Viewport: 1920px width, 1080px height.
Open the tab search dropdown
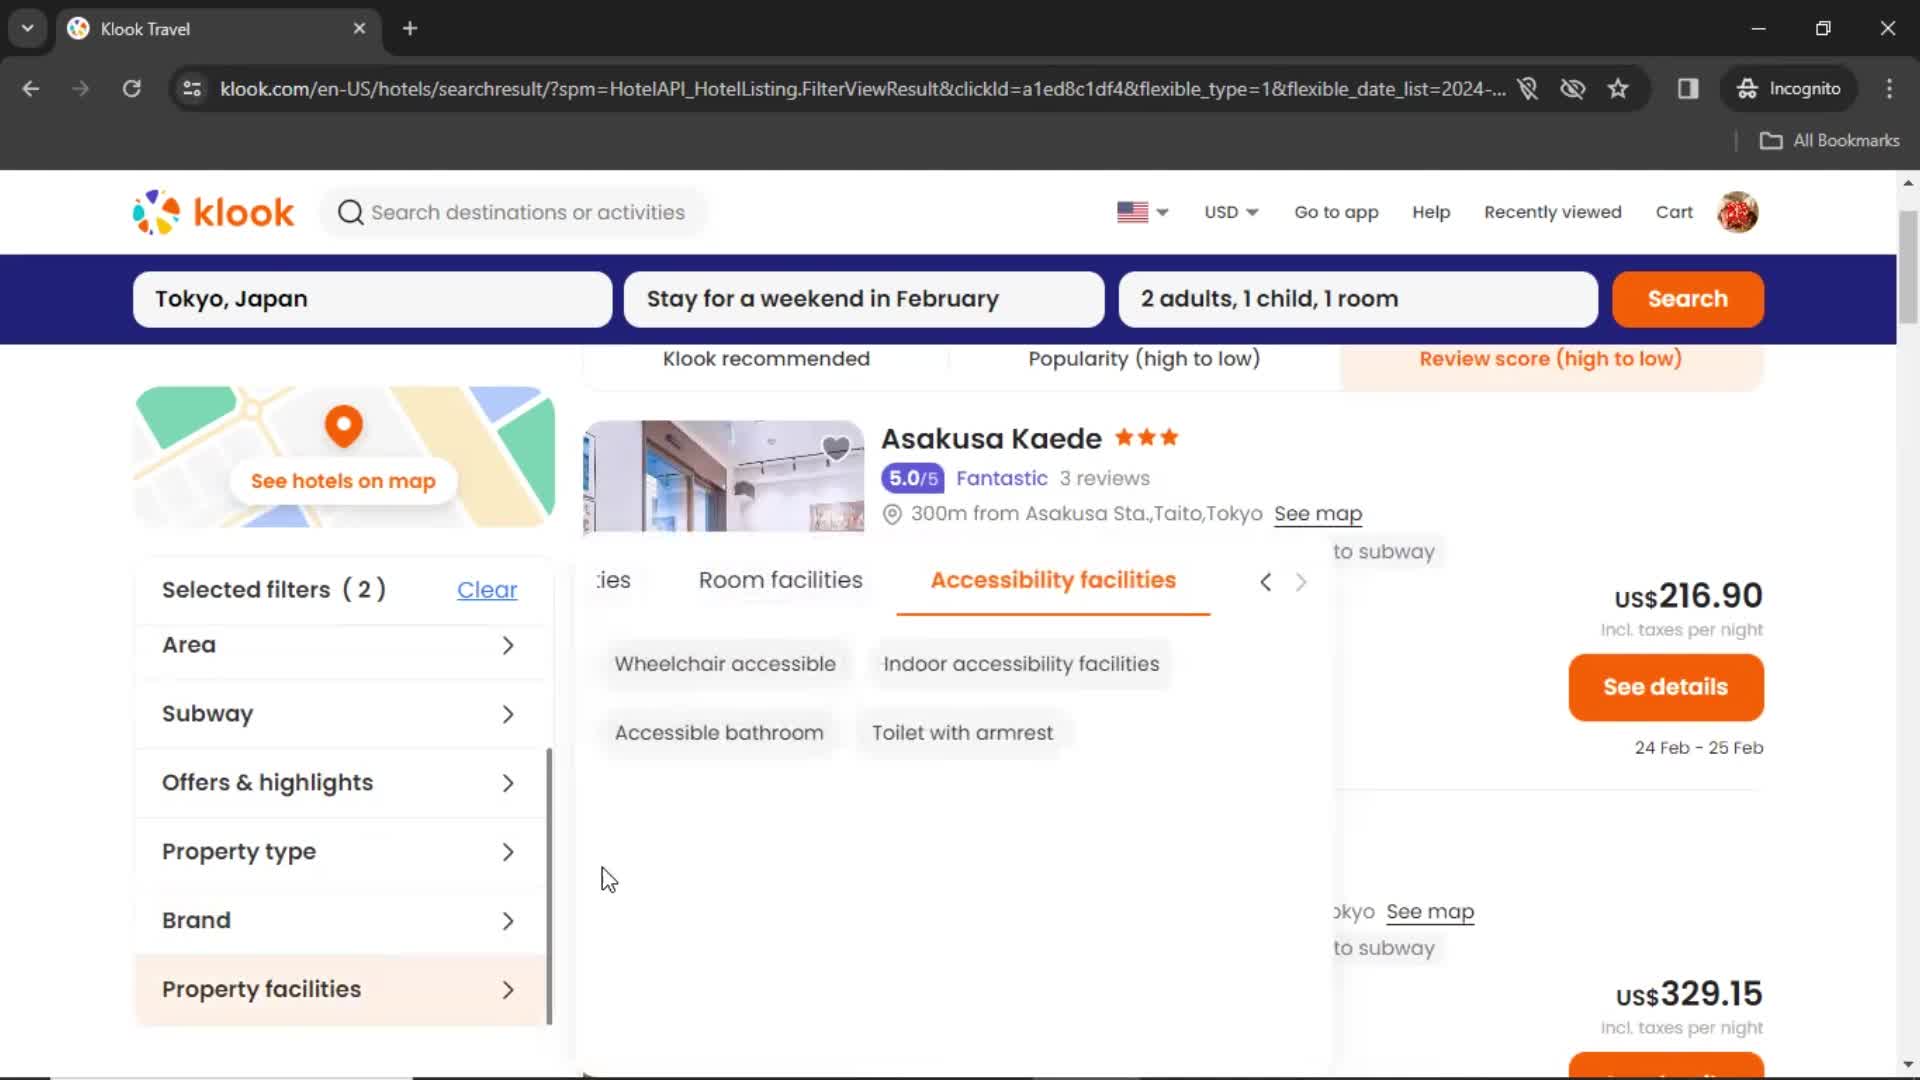[28, 29]
